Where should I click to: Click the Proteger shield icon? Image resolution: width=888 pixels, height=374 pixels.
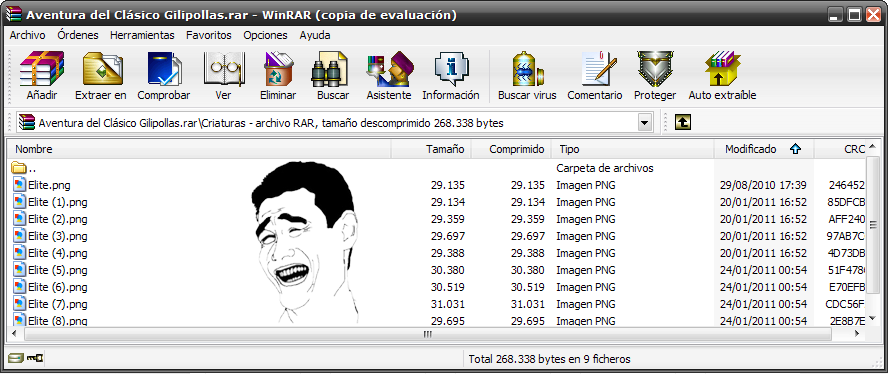tap(655, 69)
